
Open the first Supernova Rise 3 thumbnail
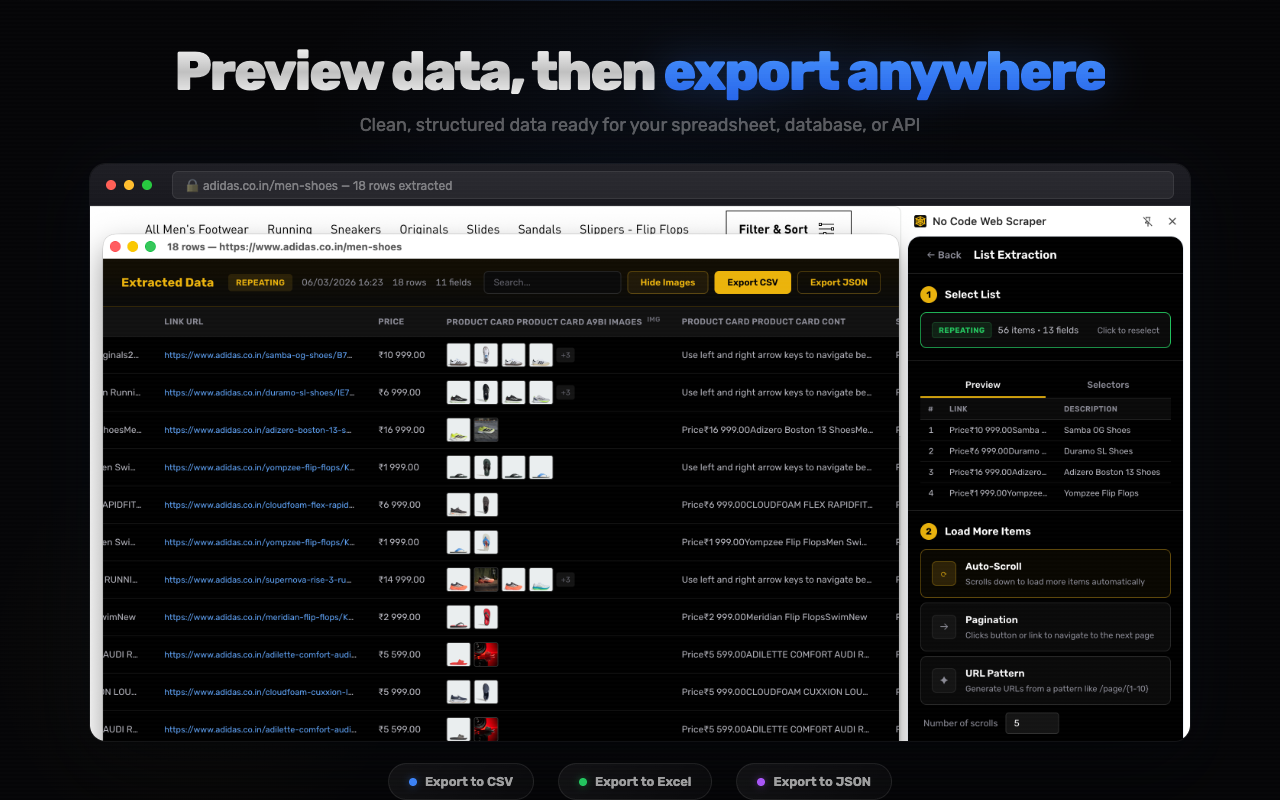coord(458,580)
